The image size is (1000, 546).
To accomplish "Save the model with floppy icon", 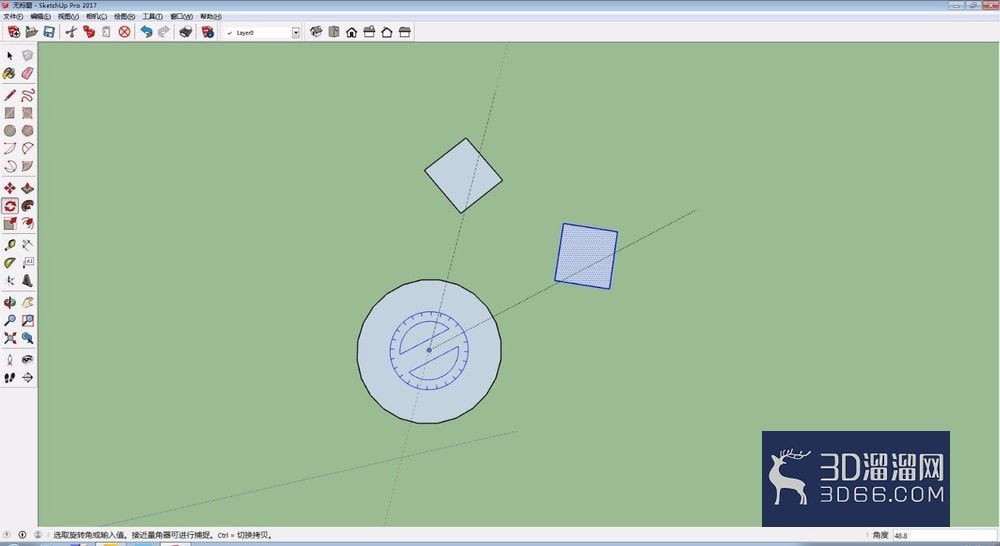I will 48,32.
